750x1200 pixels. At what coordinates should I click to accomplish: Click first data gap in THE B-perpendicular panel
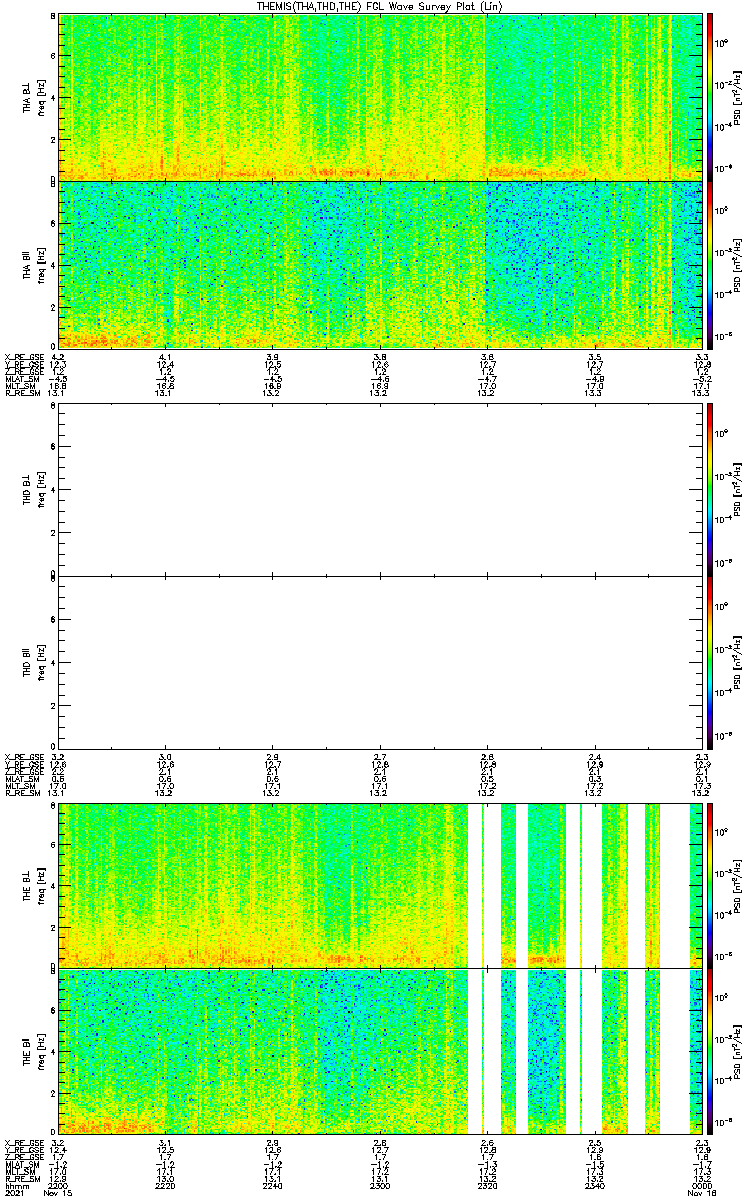[x=475, y=884]
